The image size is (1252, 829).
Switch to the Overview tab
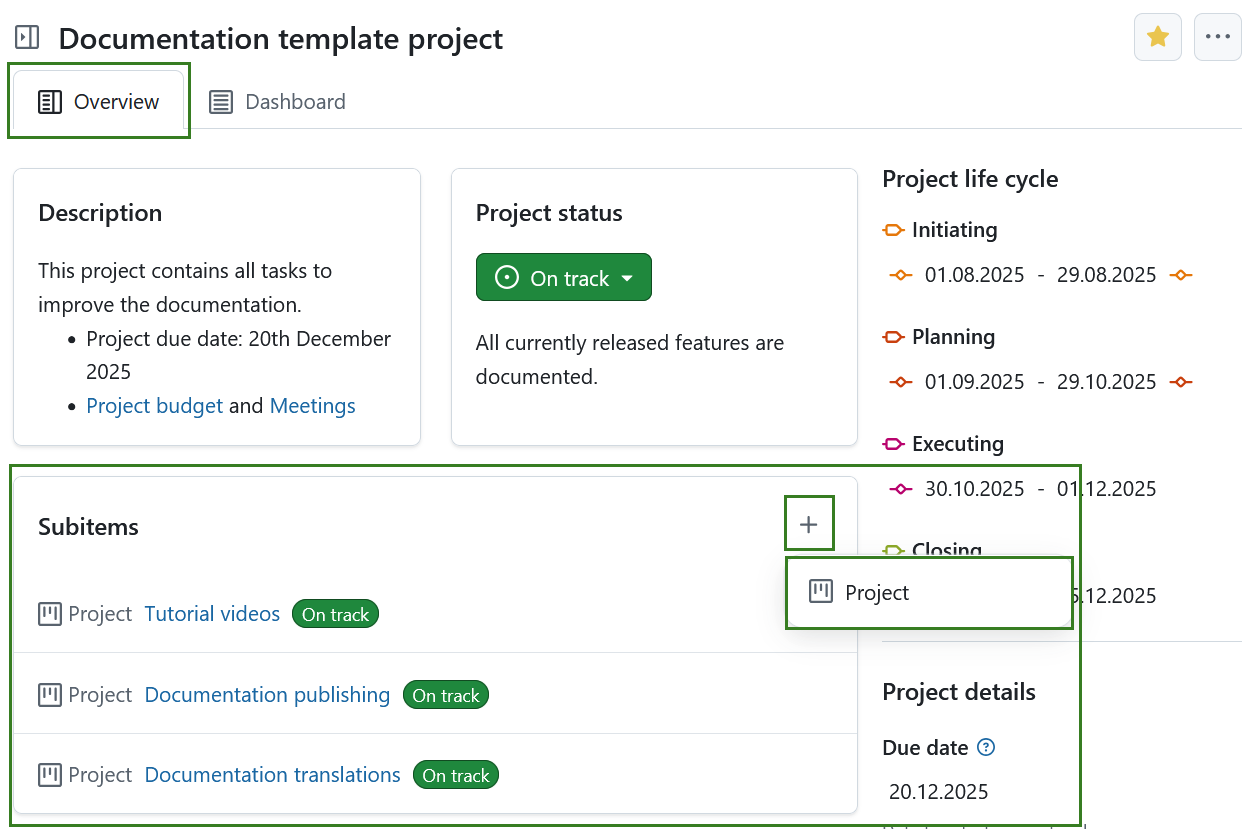pos(99,101)
